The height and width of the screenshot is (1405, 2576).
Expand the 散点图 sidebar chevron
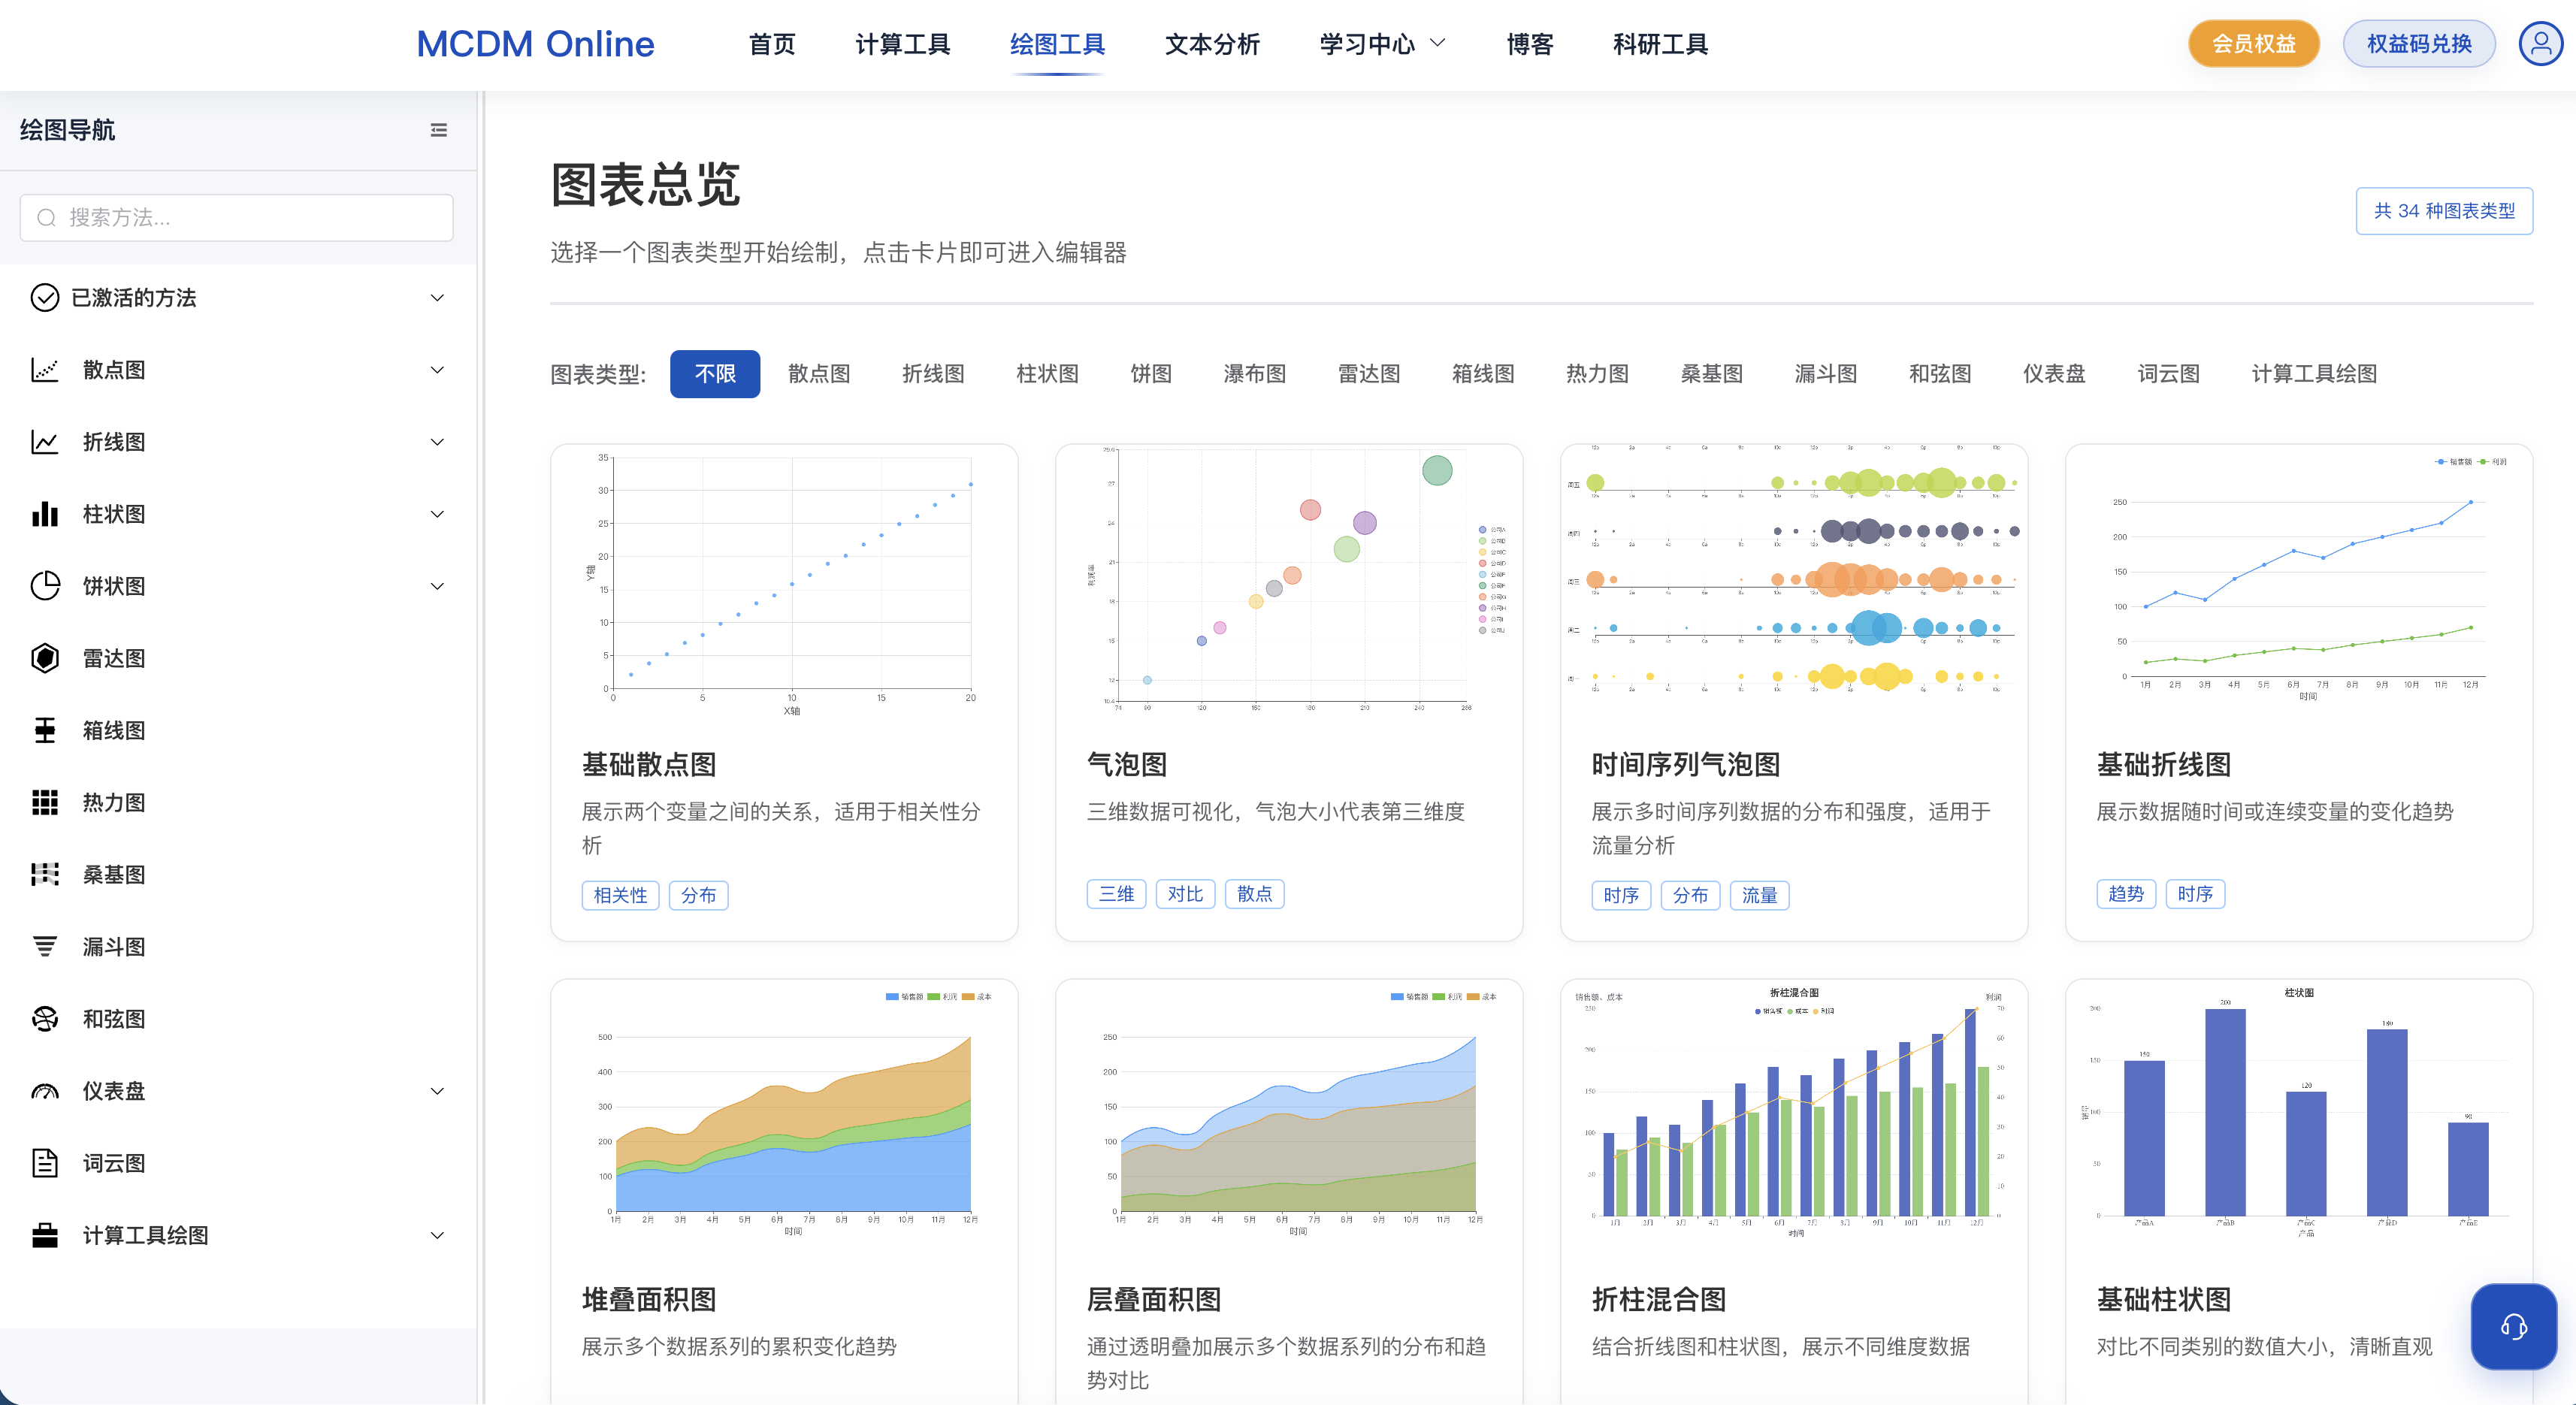coord(437,370)
